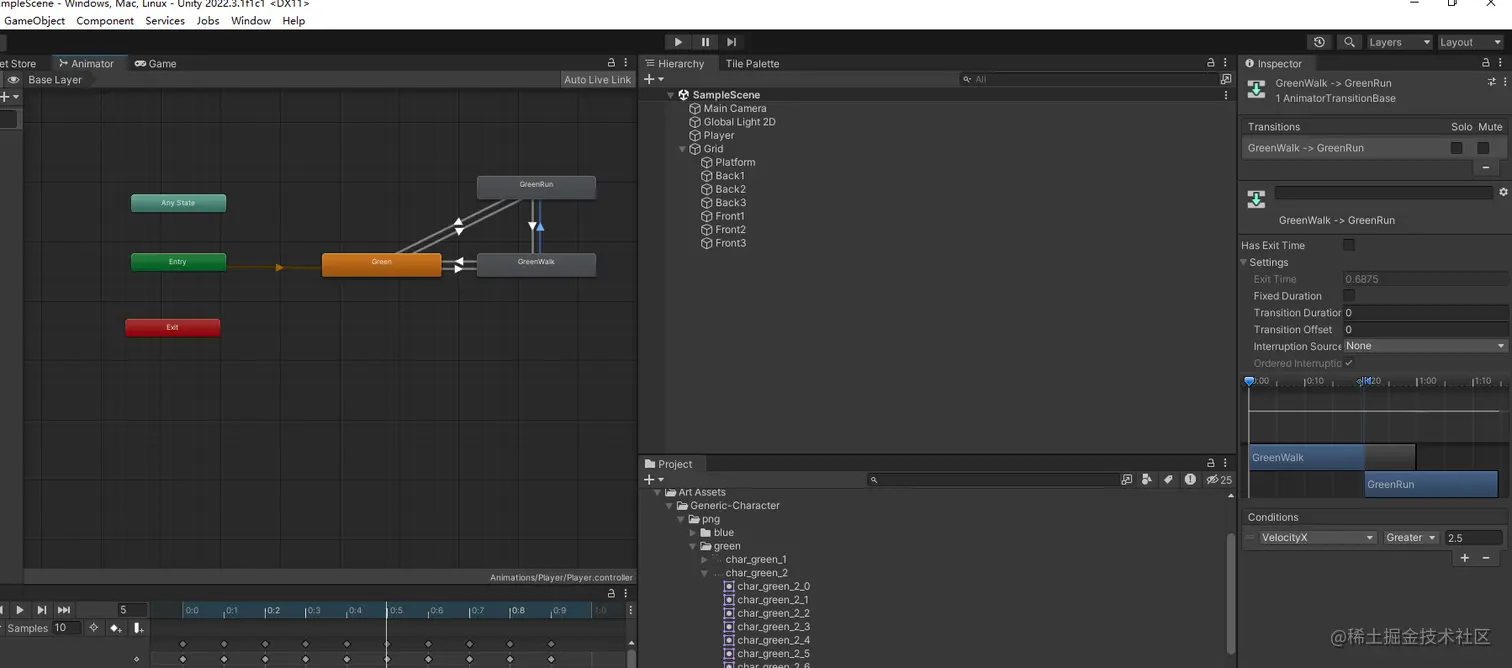Viewport: 1512px width, 668px height.
Task: Select Platform under Grid
Action: 735,162
